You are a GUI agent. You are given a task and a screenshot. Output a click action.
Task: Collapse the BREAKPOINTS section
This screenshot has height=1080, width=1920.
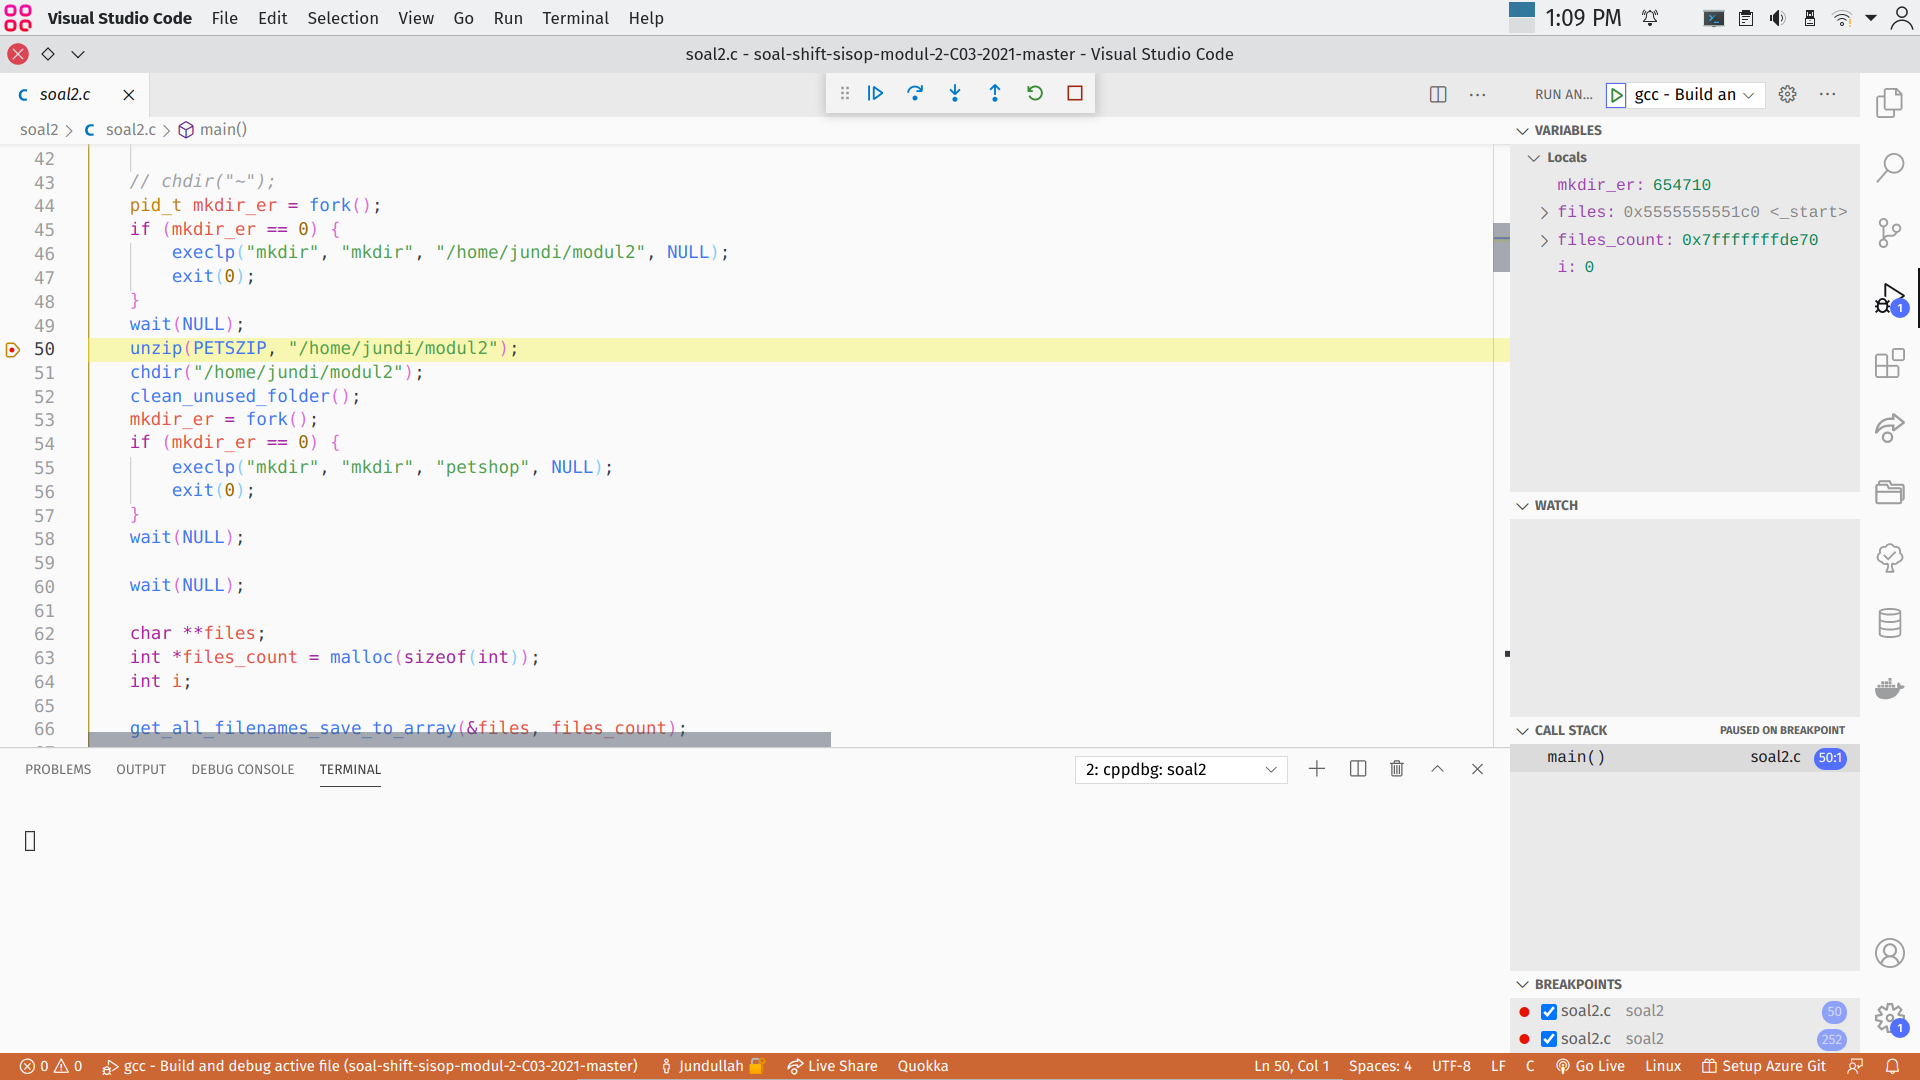pos(1522,985)
